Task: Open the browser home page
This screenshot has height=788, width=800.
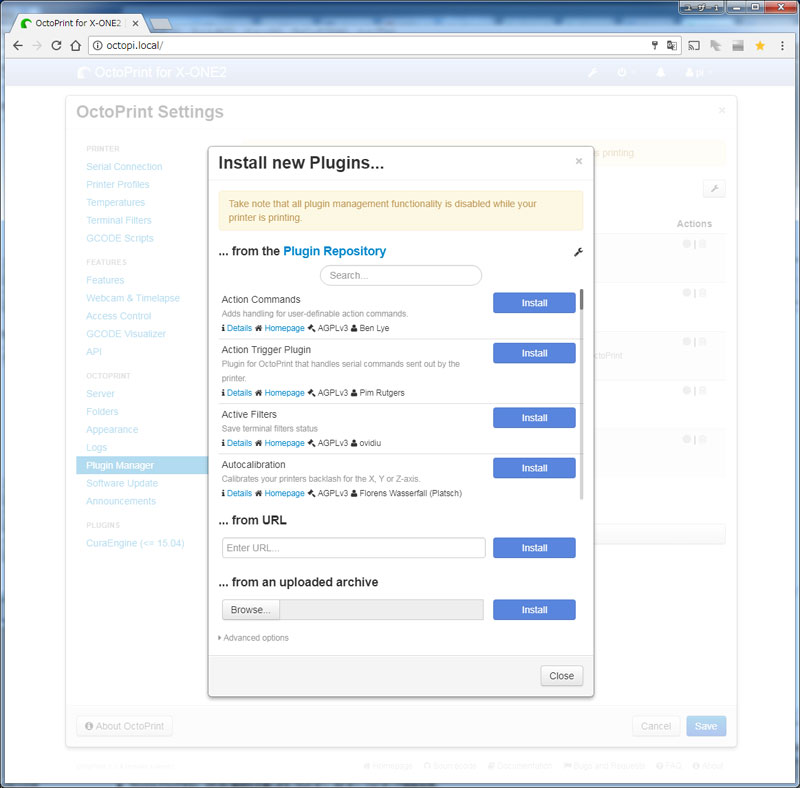Action: (76, 45)
